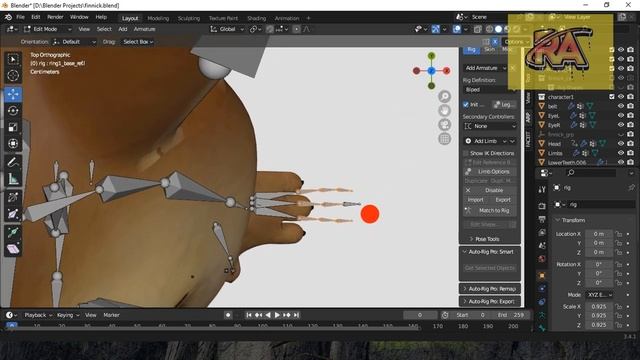Screen dimensions: 640x360
Task: Click the Export button
Action: (x=503, y=200)
